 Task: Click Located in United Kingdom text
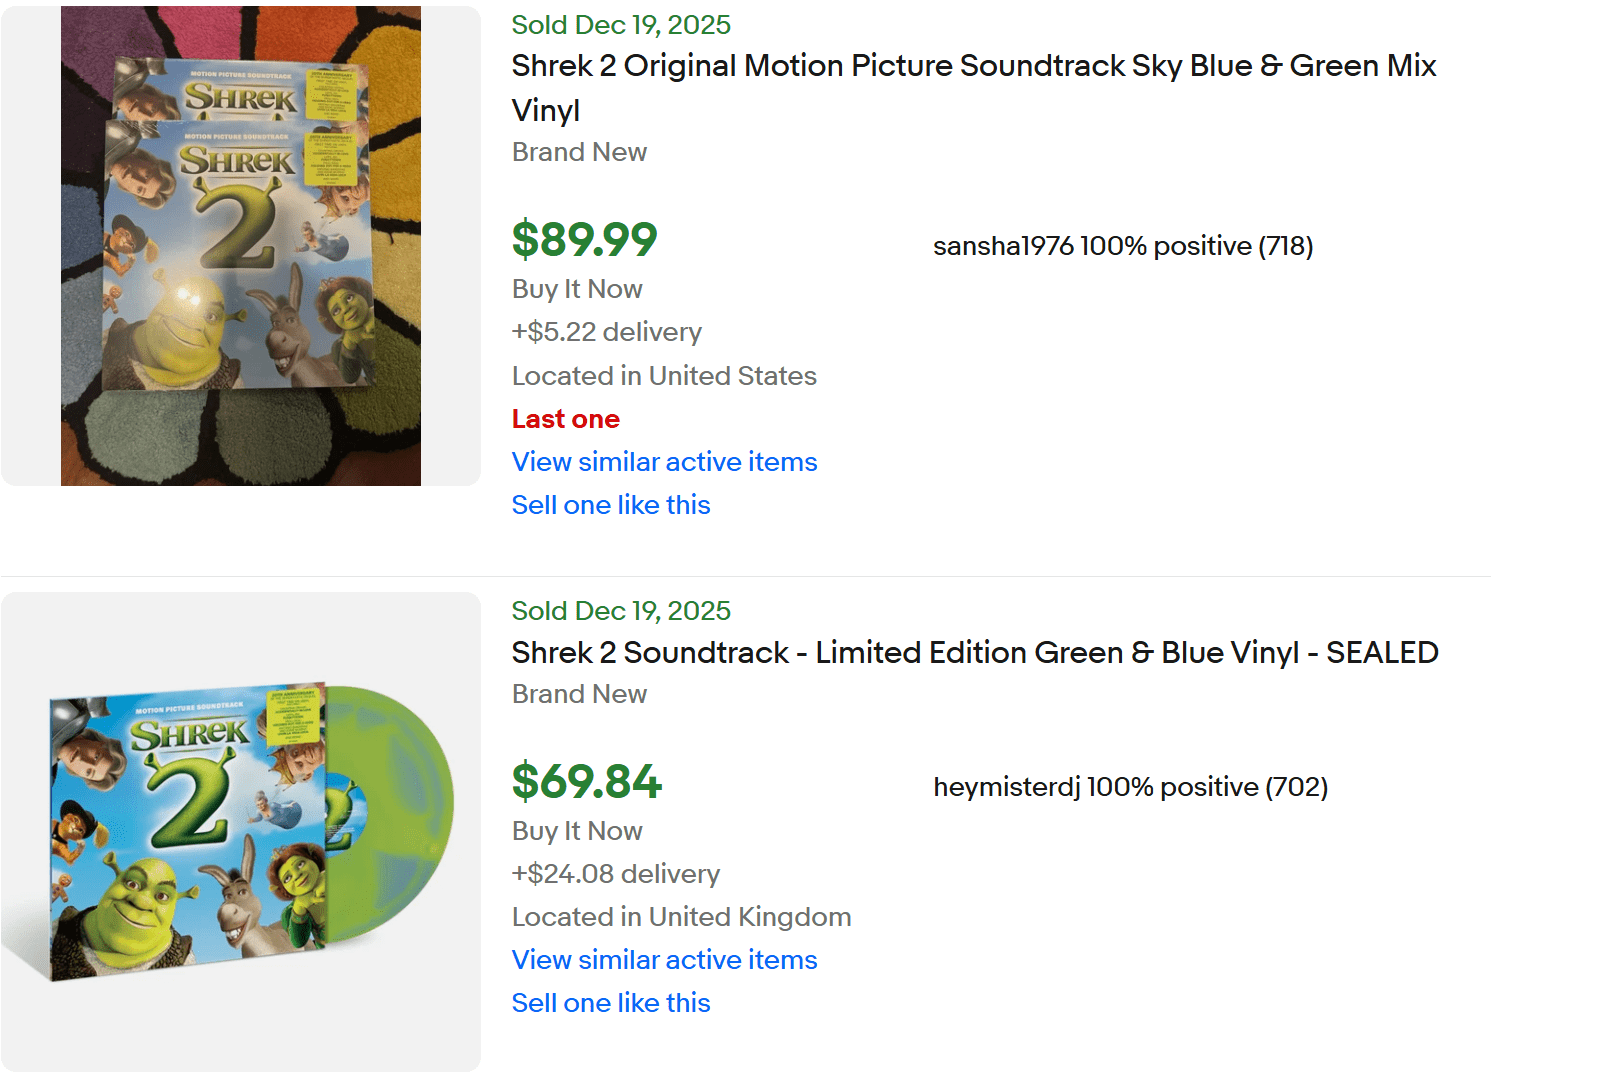[681, 916]
